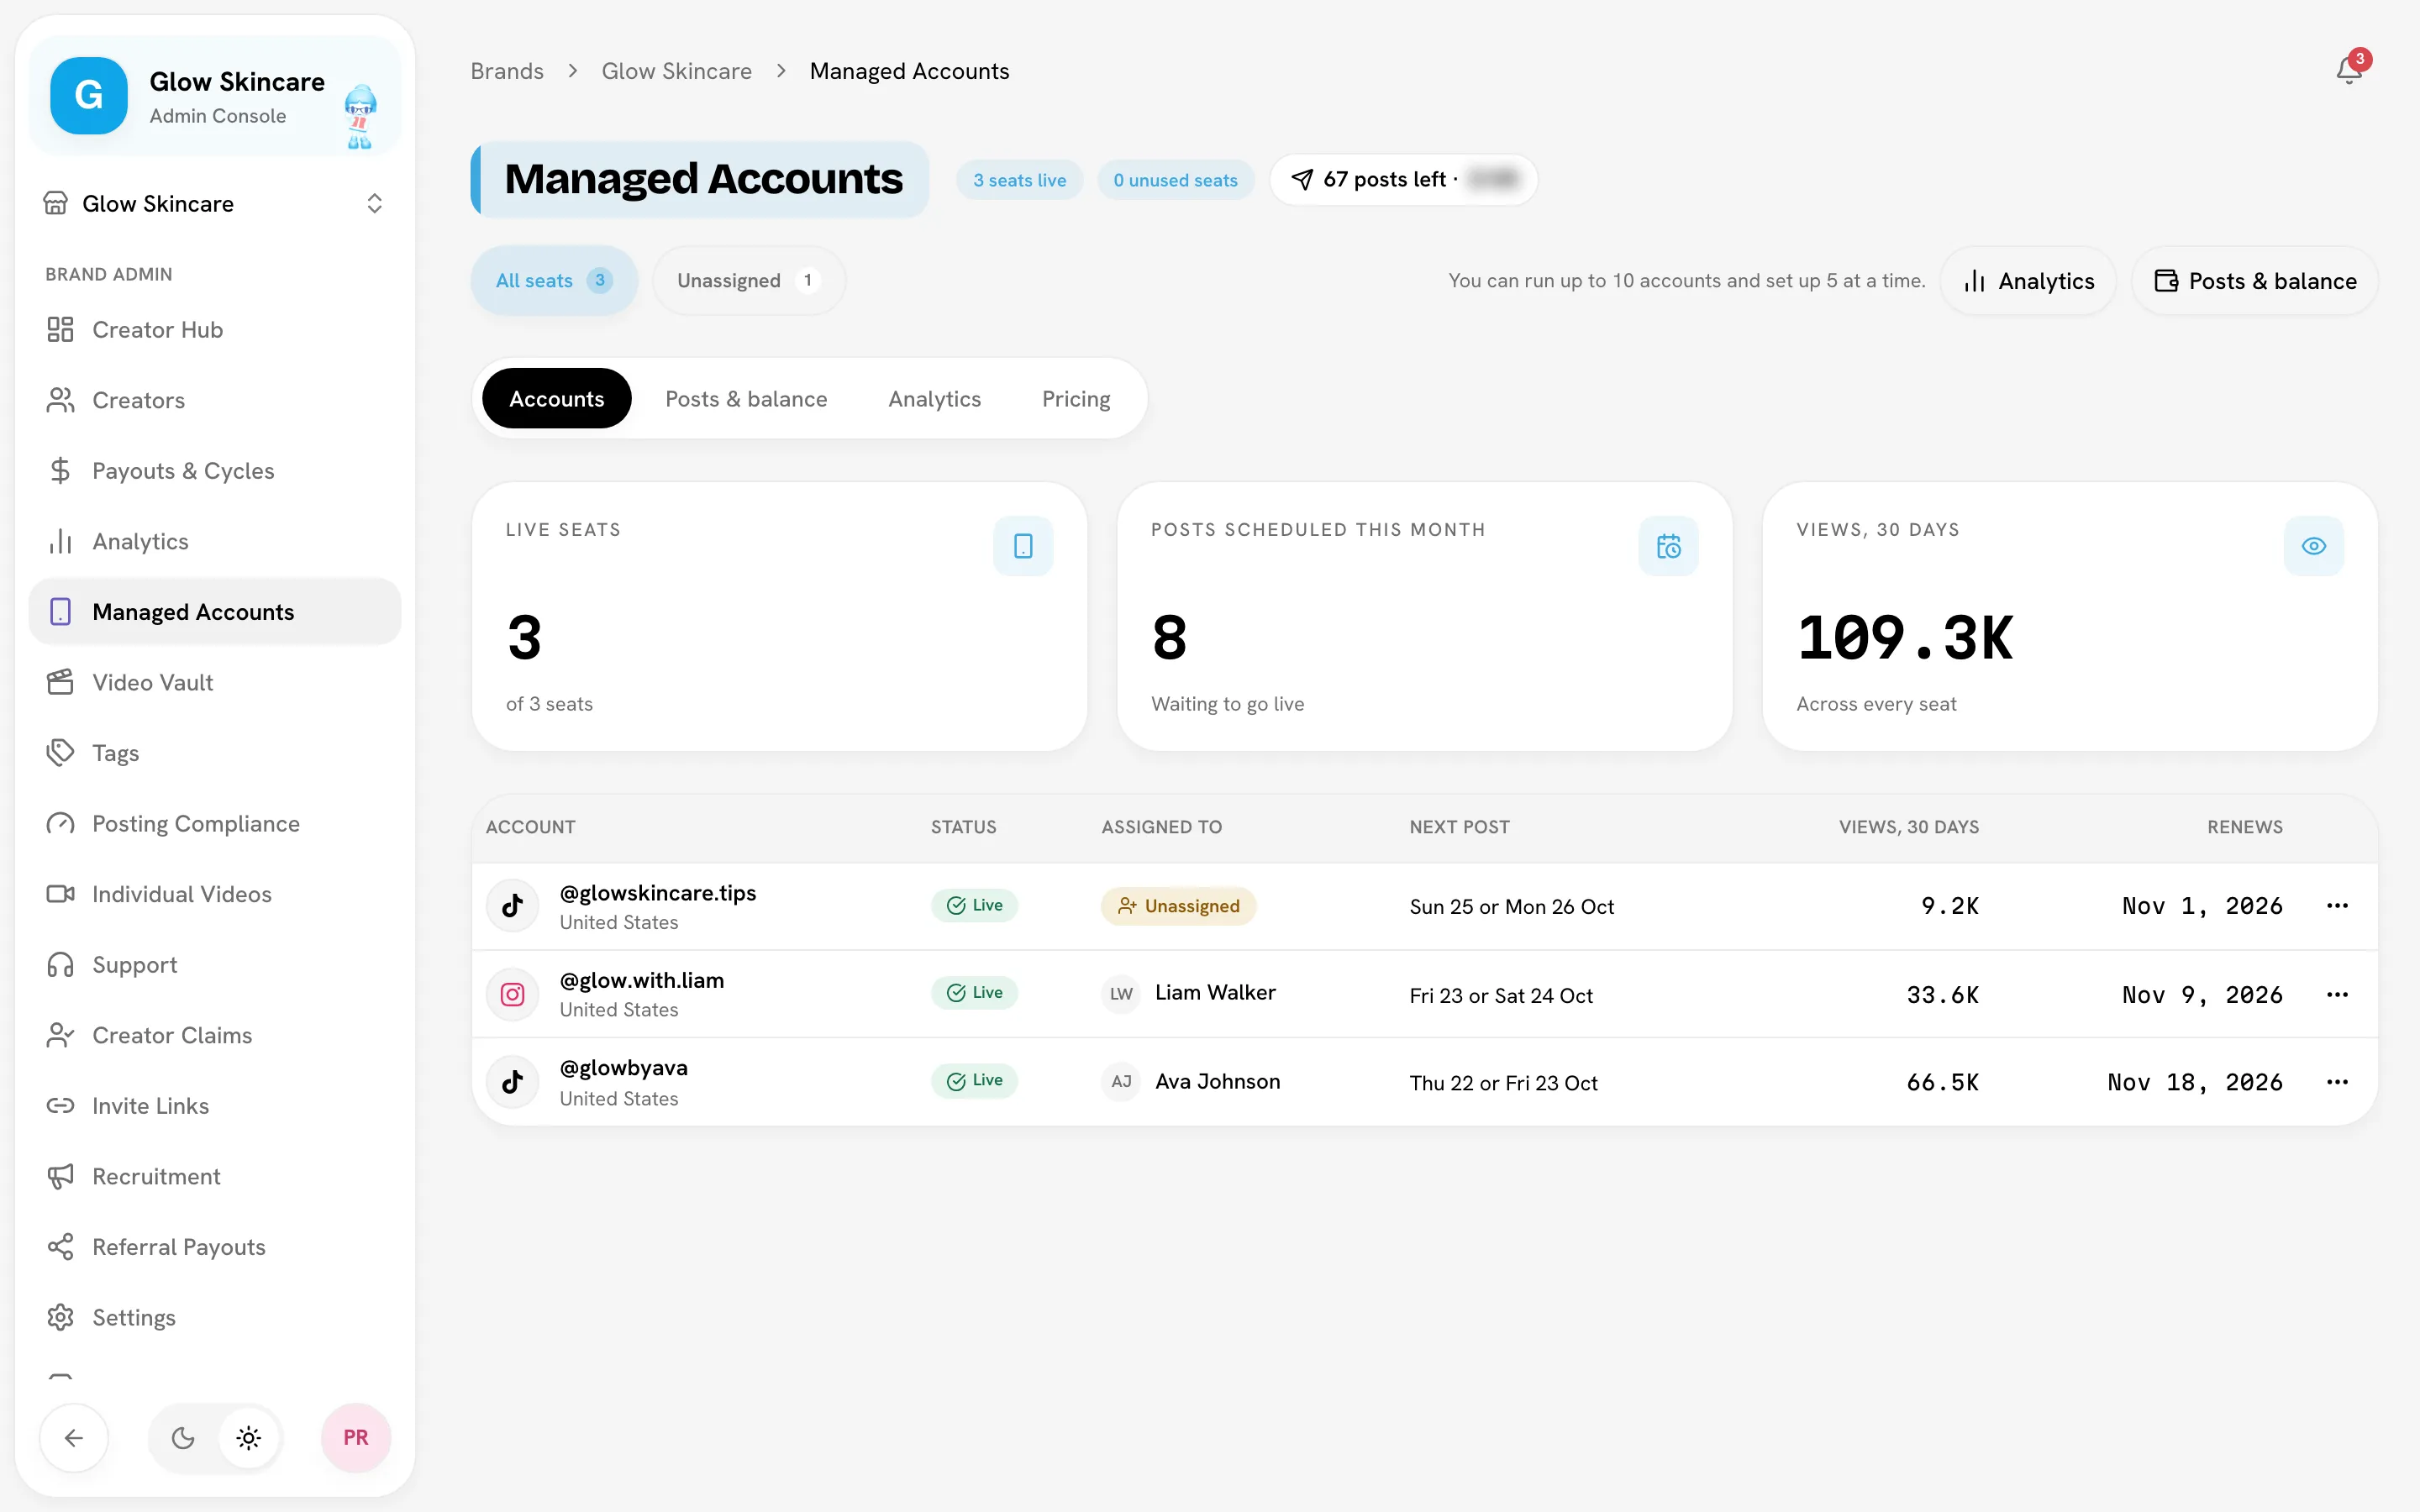Filter by All seats
Screen dimensions: 2420x1512
click(554, 281)
